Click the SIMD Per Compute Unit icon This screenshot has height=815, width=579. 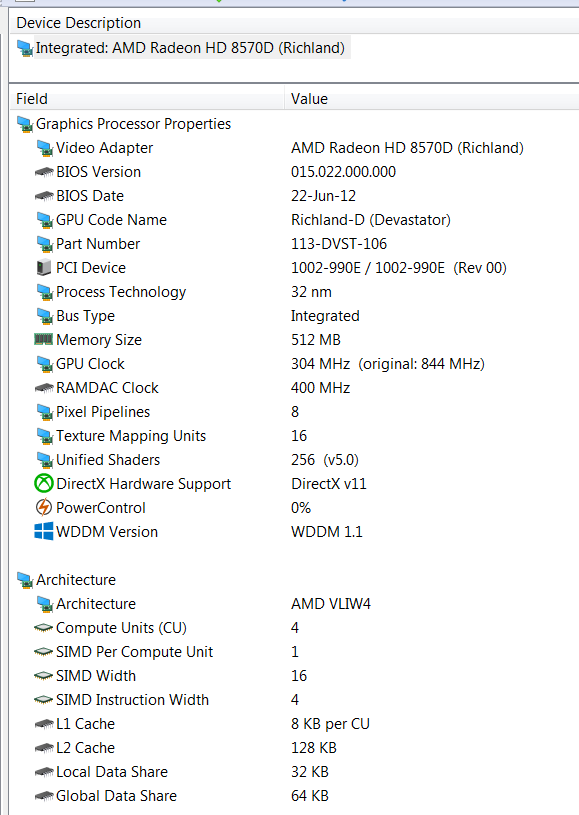(x=44, y=652)
